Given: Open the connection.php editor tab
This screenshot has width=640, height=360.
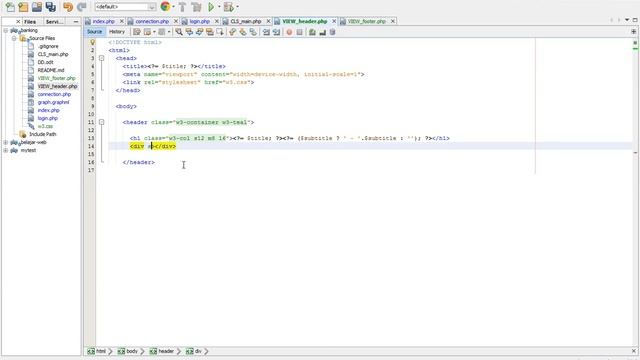Looking at the screenshot, I should click(152, 21).
